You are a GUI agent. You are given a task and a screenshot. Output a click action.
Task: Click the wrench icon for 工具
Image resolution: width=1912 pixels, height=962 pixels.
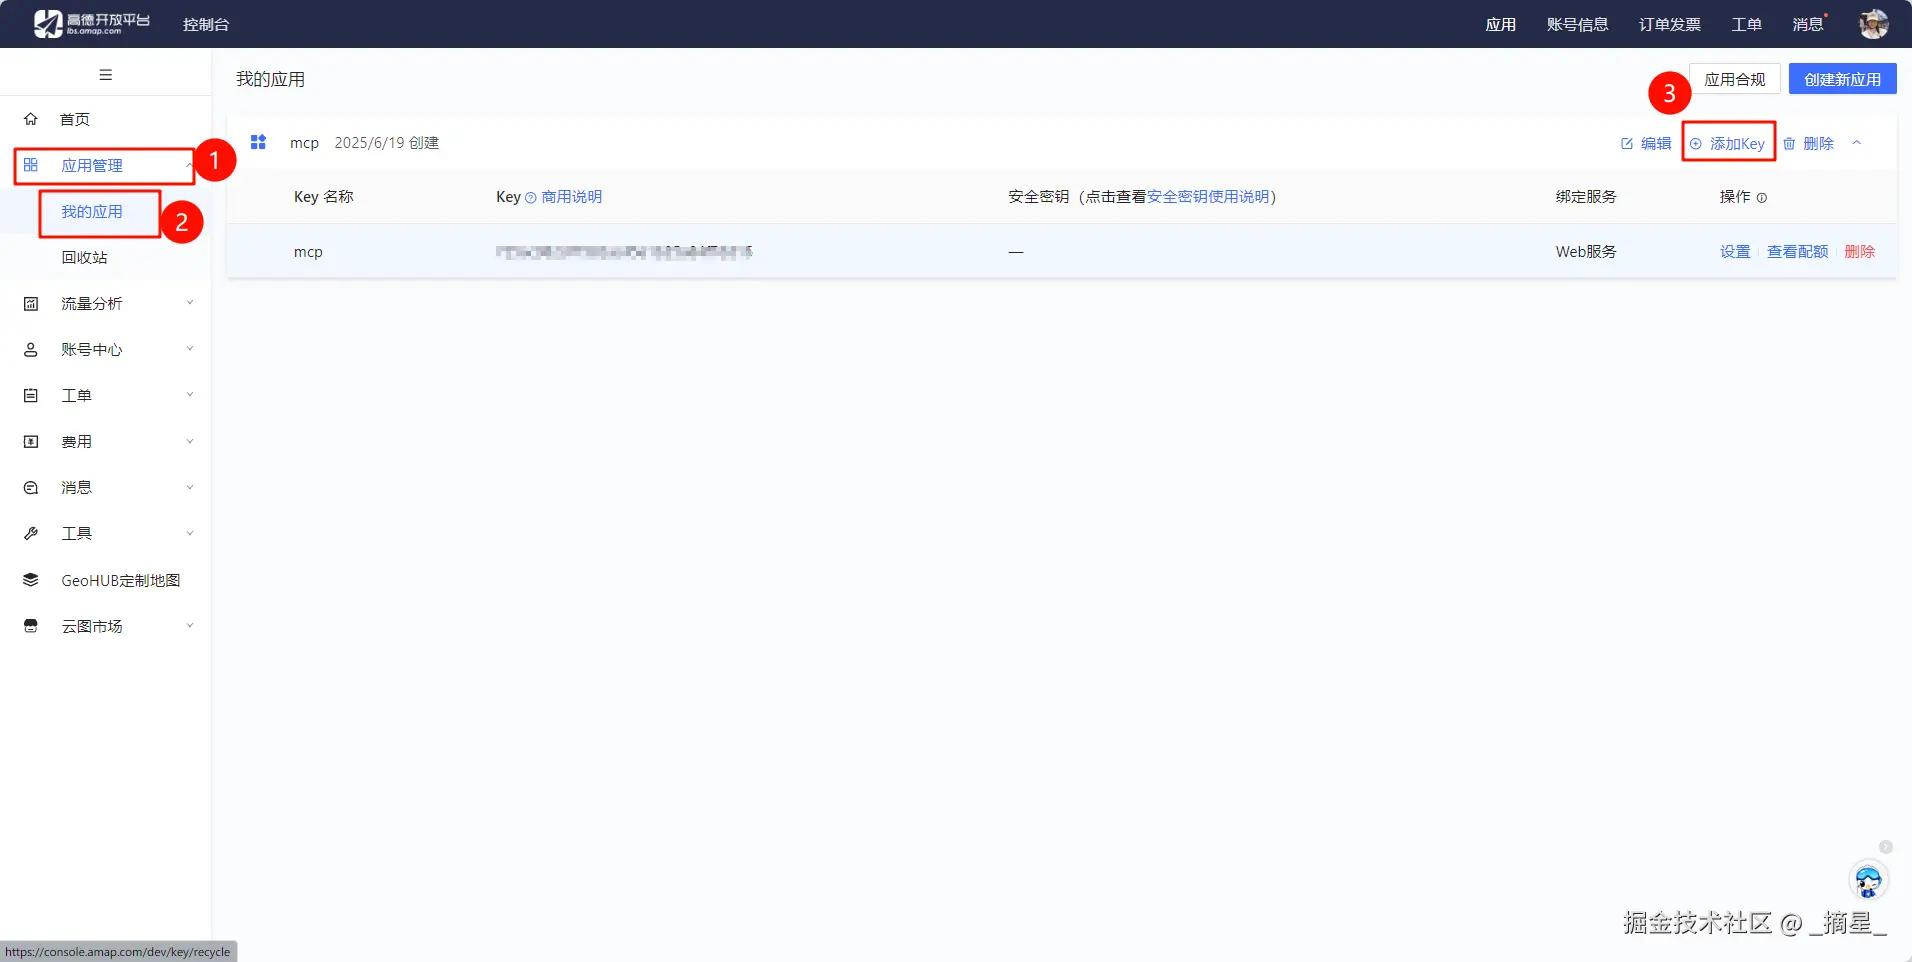pos(31,534)
